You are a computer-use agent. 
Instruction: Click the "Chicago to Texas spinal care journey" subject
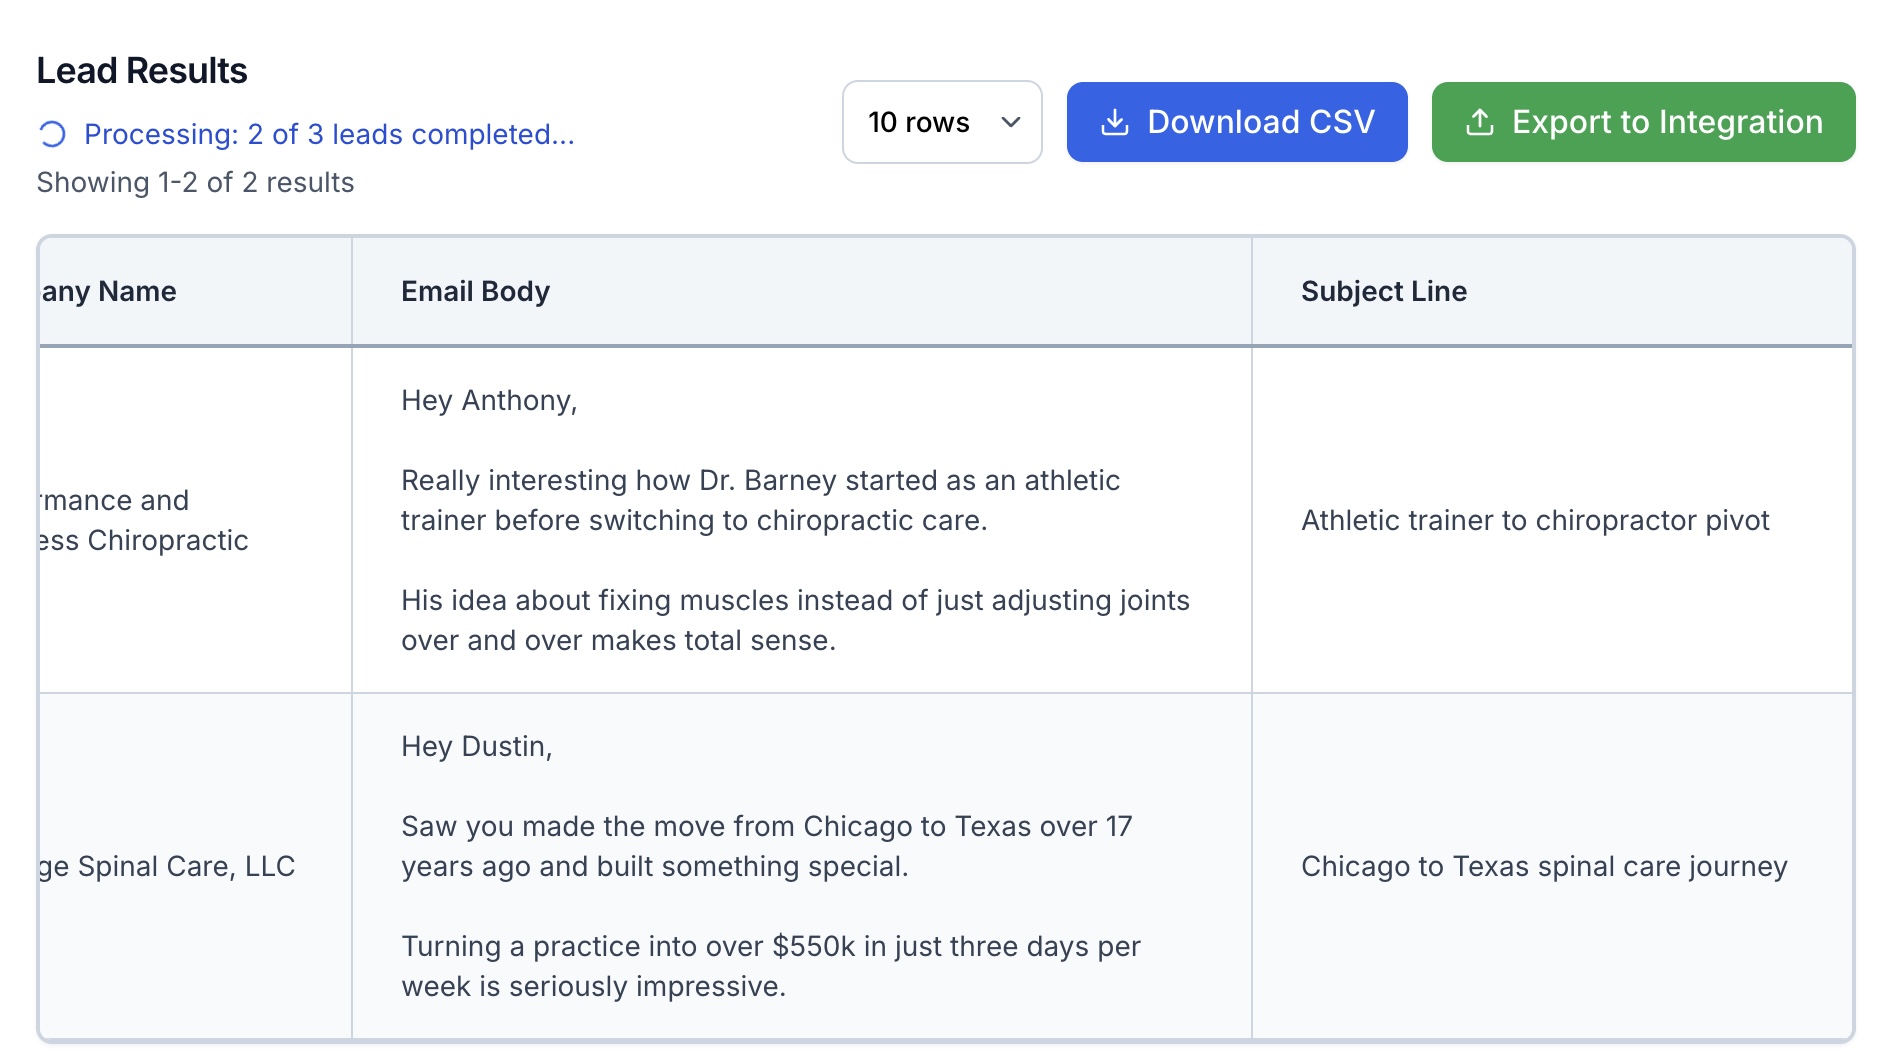coord(1543,866)
